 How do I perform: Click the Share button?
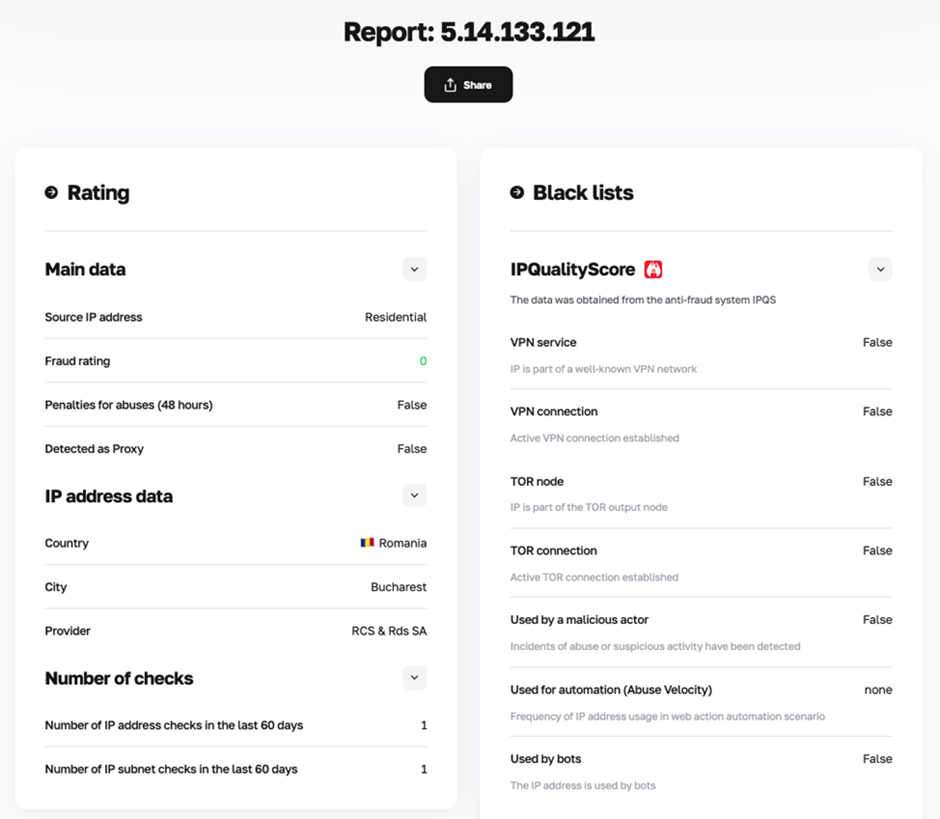click(468, 85)
